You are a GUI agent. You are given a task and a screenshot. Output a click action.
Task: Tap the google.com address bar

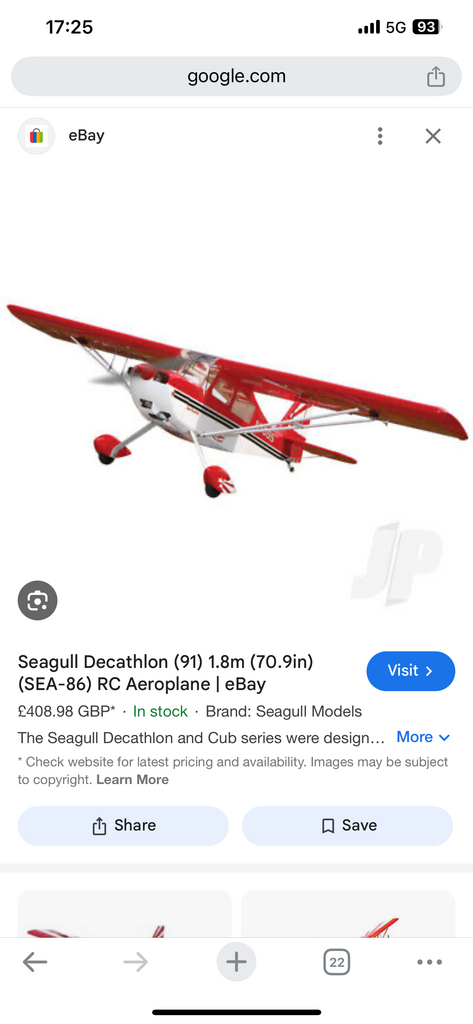(x=236, y=76)
